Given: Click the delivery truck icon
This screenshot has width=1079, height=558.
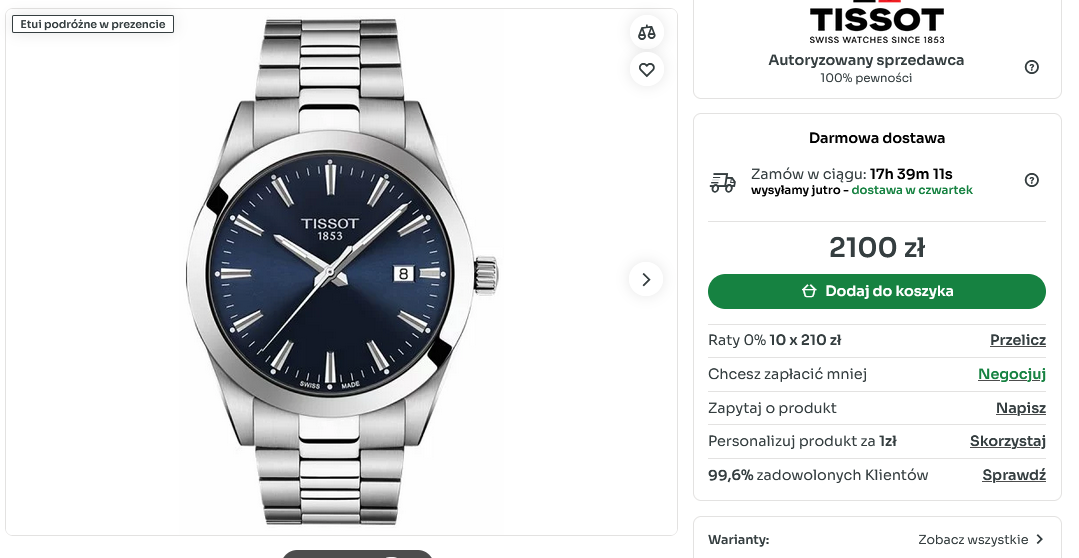Looking at the screenshot, I should (722, 182).
